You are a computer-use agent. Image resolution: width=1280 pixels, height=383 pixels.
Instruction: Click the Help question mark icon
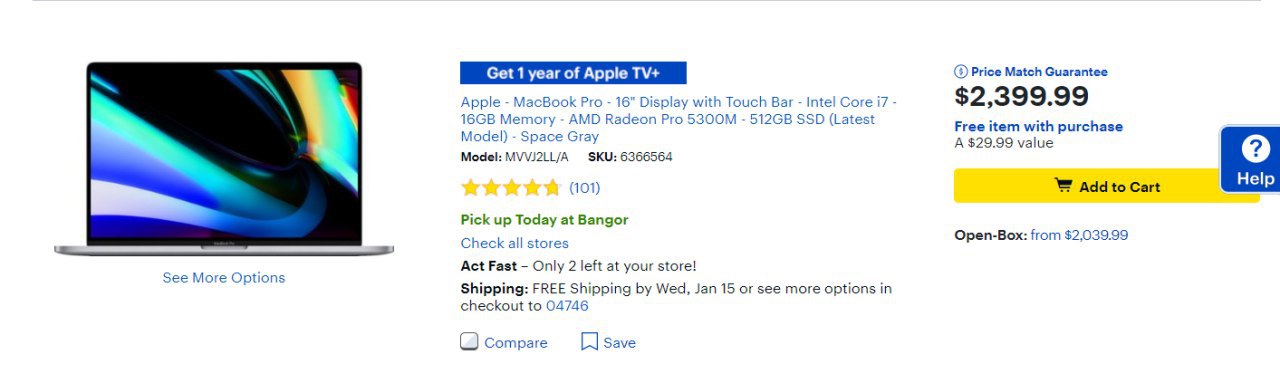pyautogui.click(x=1255, y=150)
